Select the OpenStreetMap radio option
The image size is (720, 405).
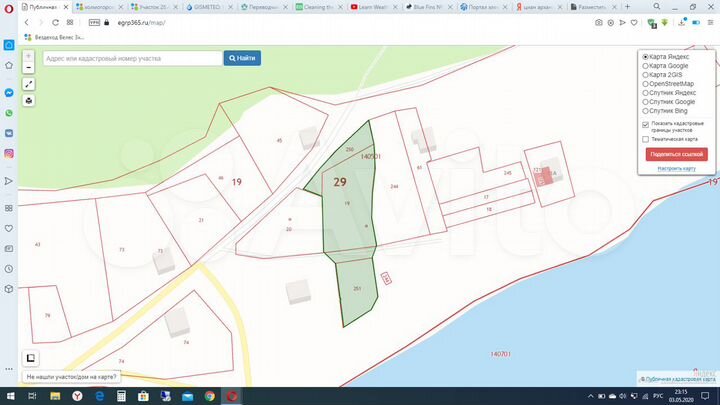pyautogui.click(x=645, y=84)
